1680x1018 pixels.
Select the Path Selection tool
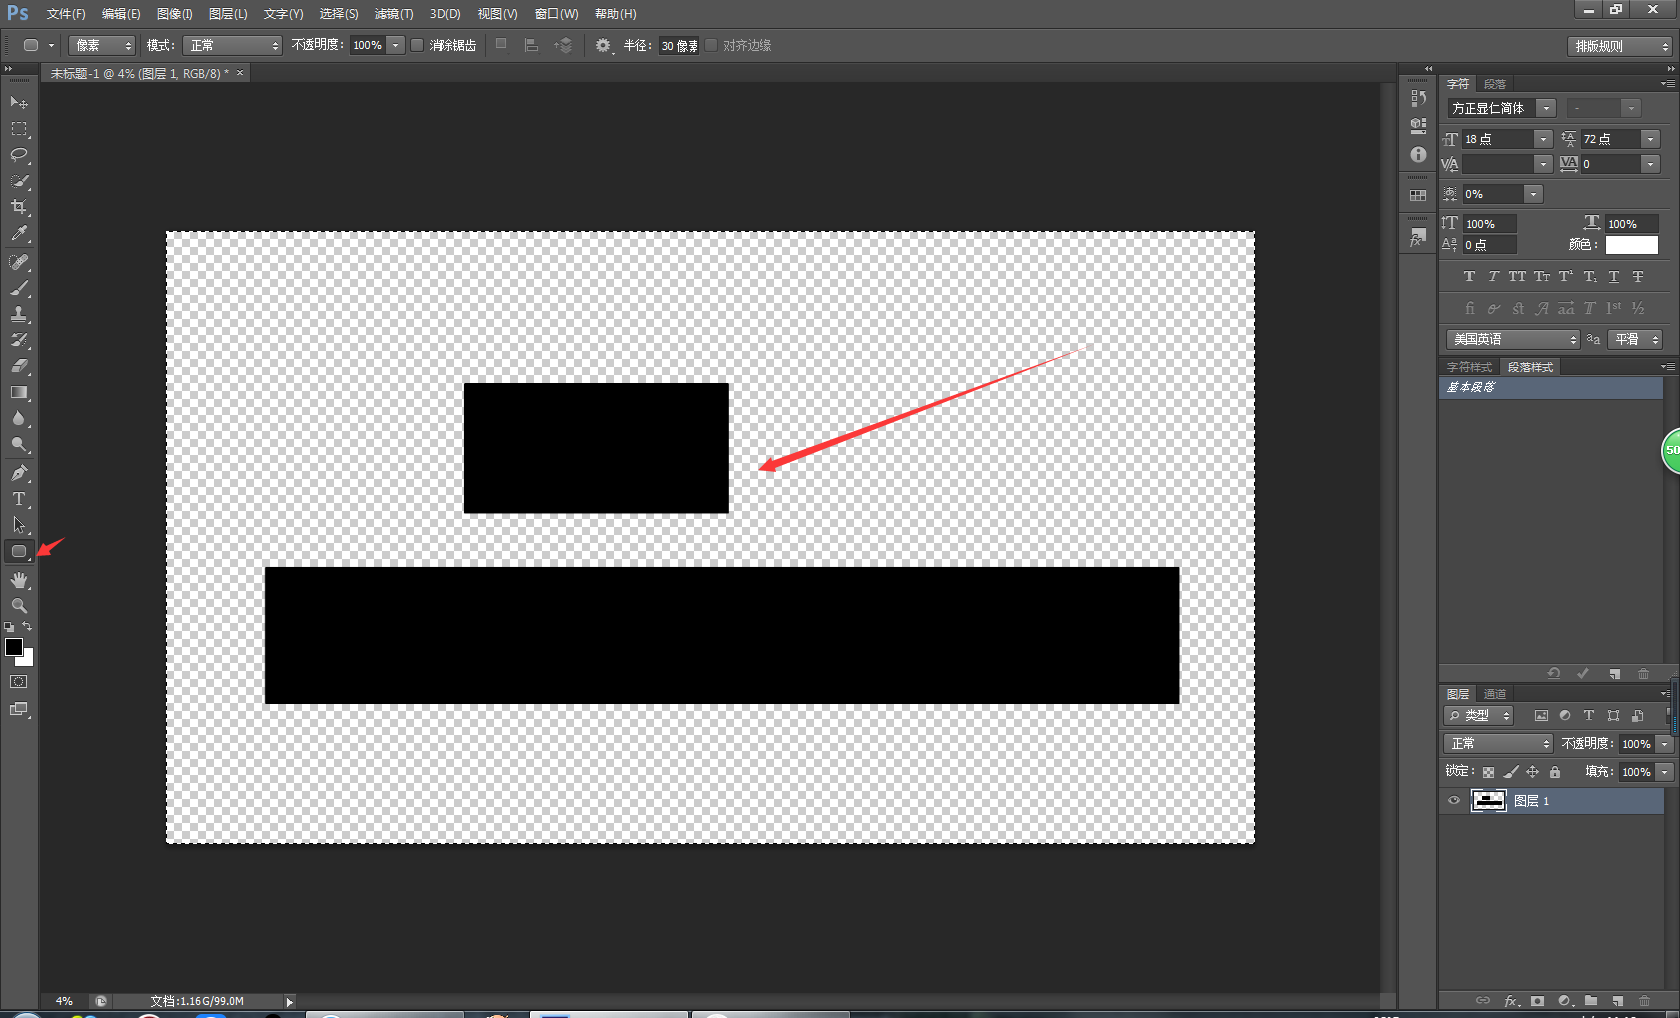(x=19, y=525)
